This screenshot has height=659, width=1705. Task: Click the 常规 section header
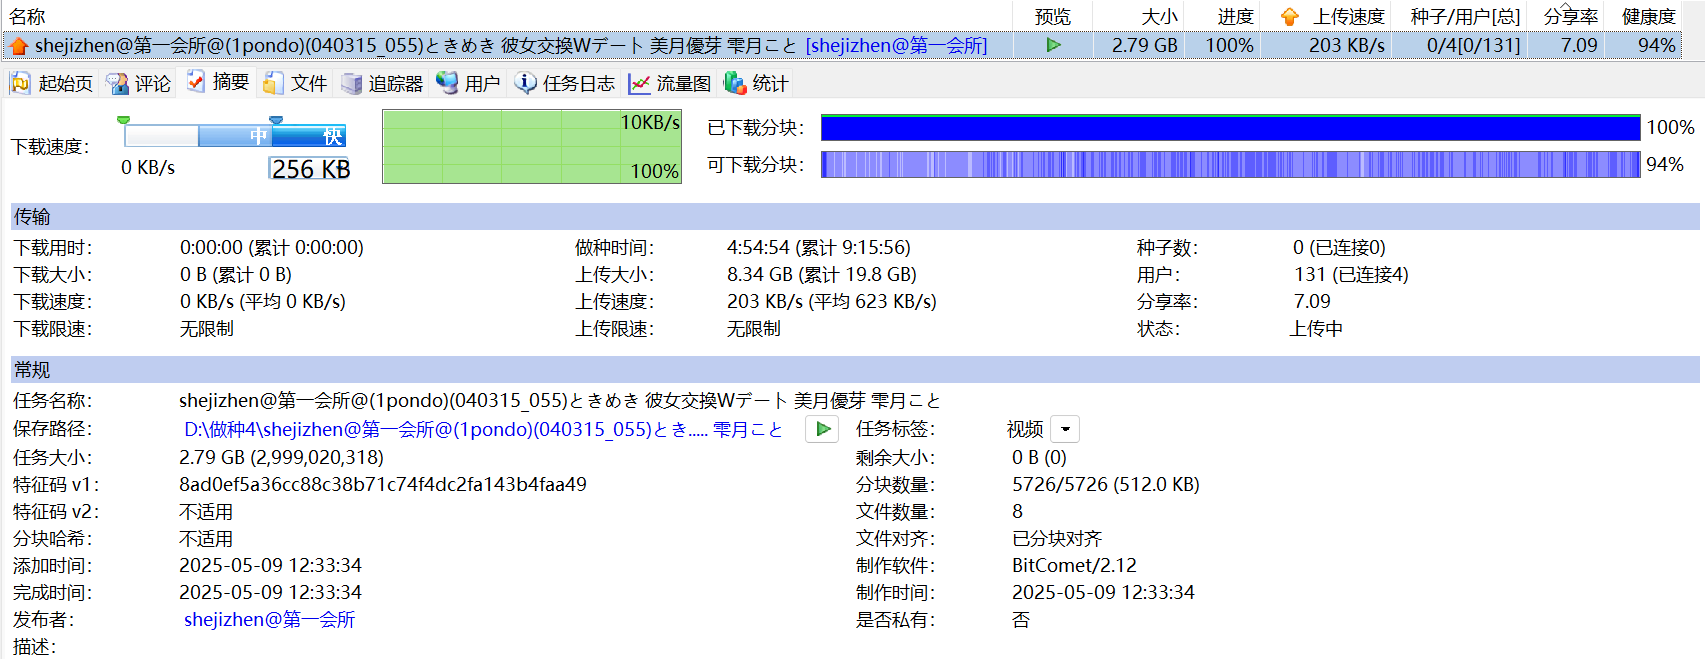[x=855, y=370]
